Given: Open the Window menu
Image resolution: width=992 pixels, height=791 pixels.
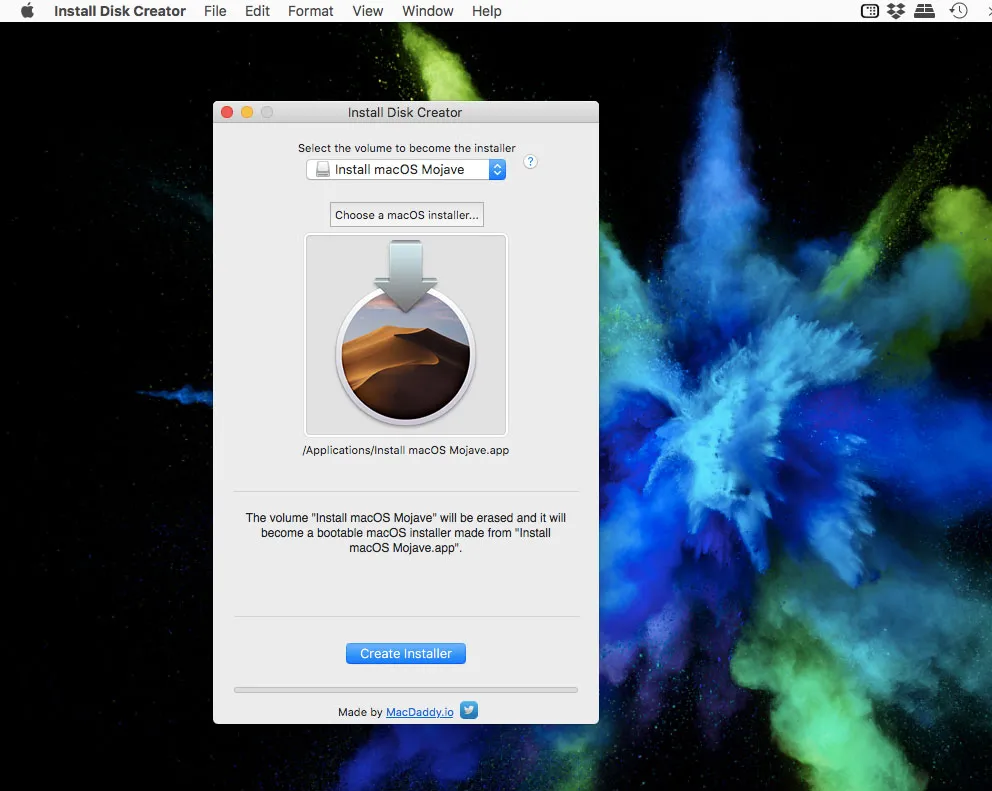Looking at the screenshot, I should 428,11.
